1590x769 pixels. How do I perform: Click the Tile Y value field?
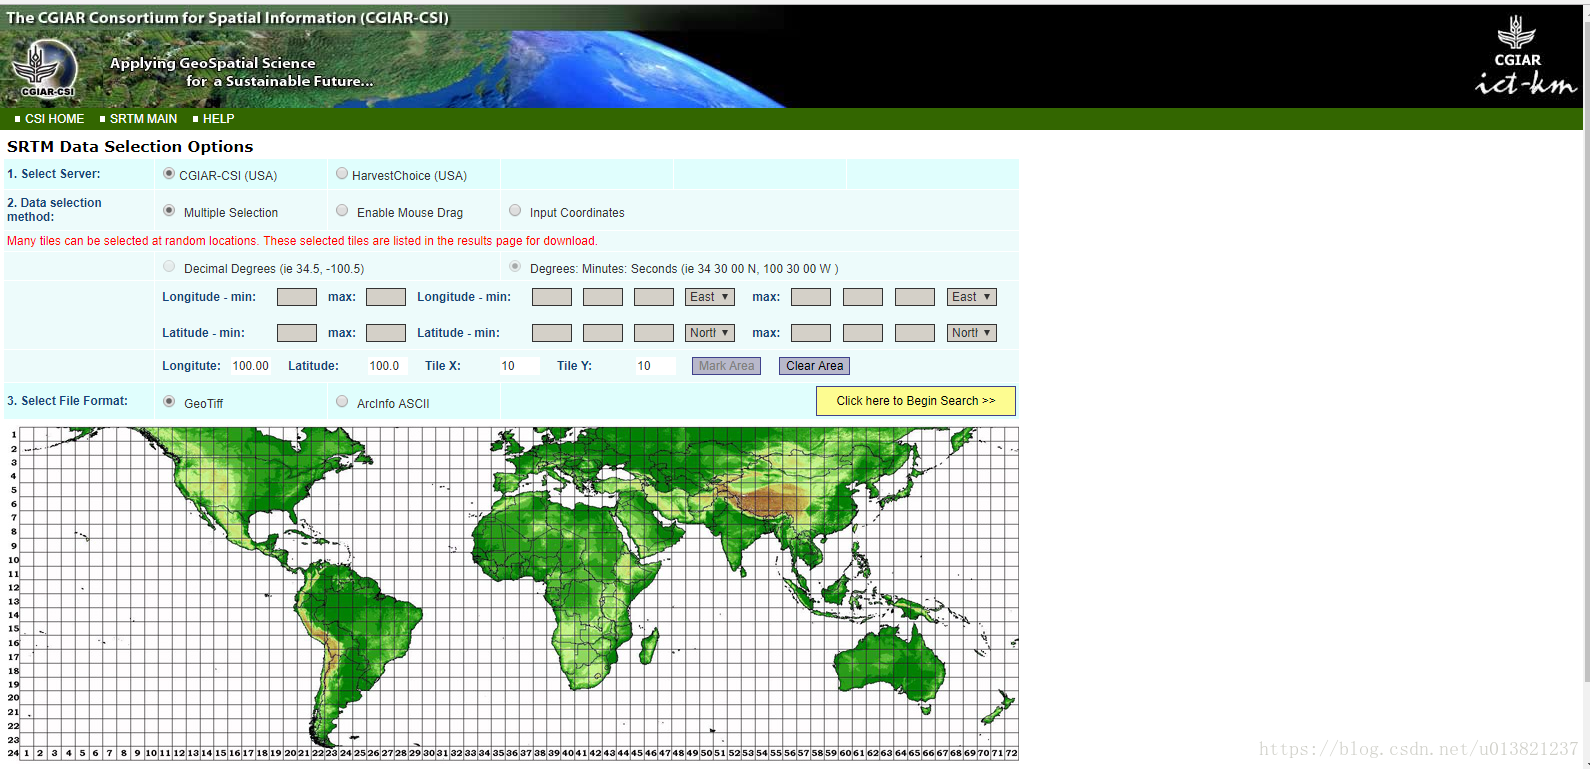point(655,366)
